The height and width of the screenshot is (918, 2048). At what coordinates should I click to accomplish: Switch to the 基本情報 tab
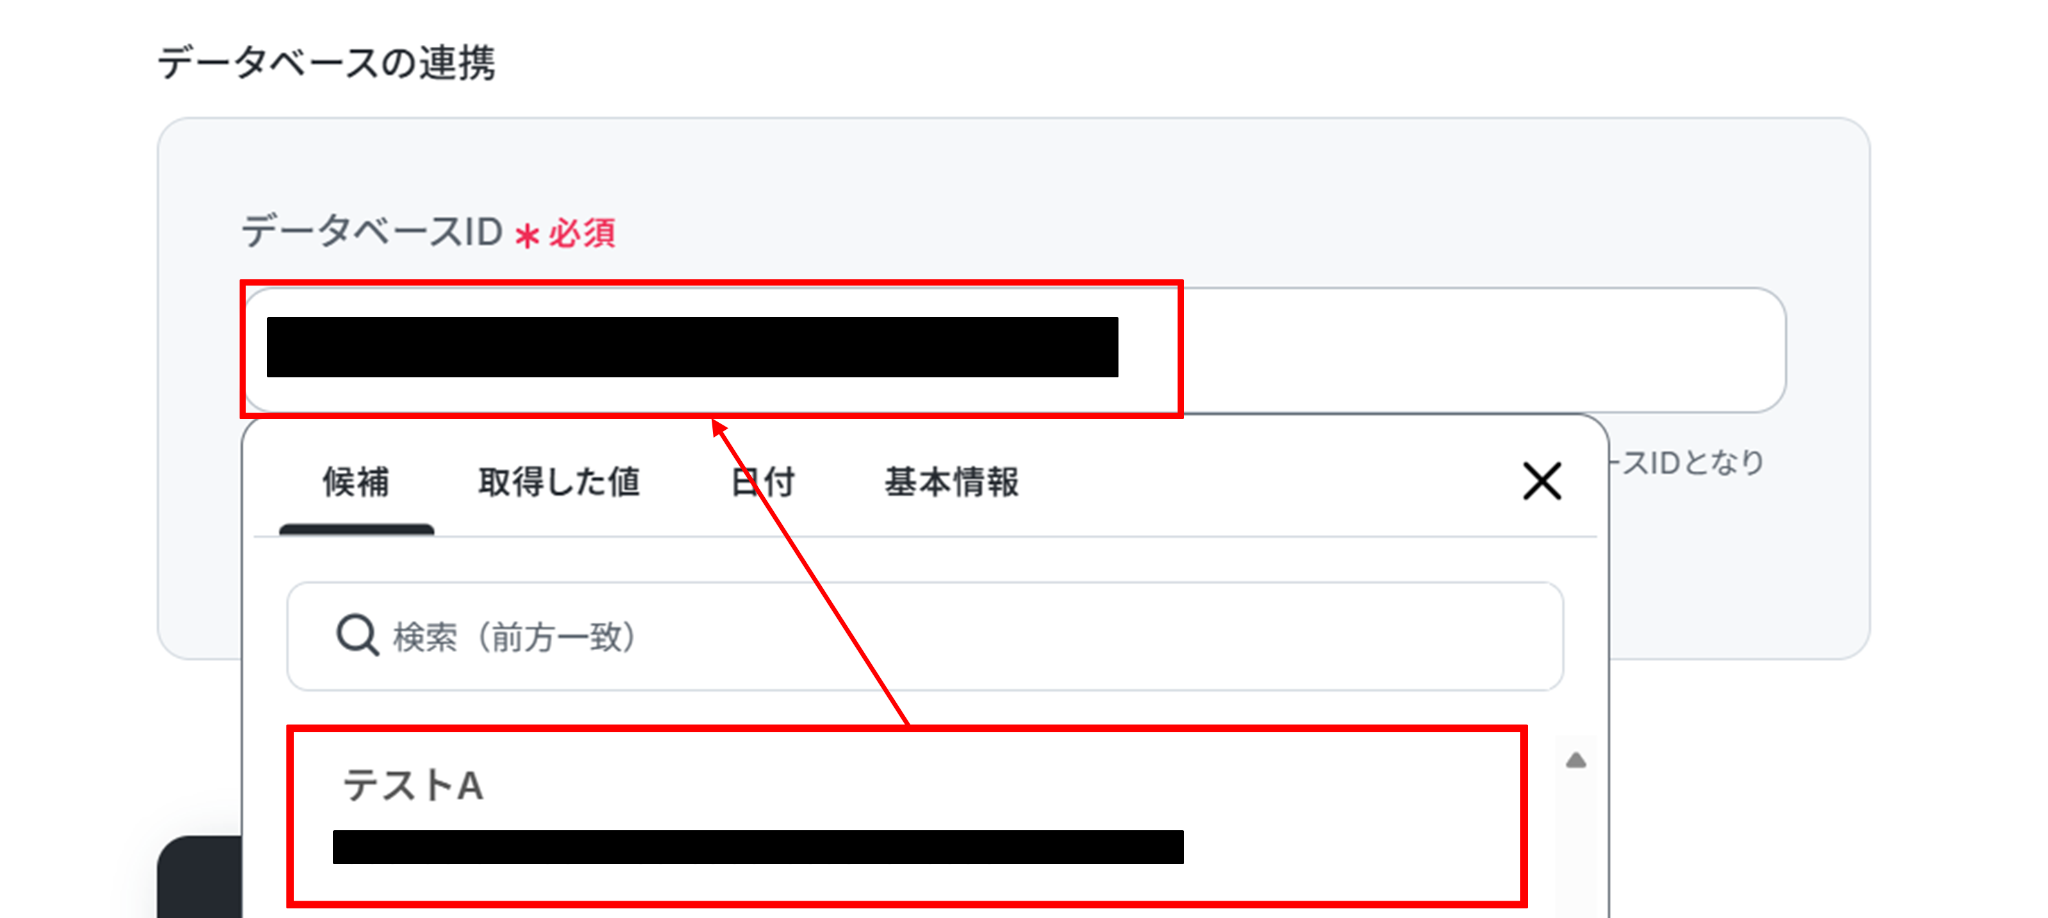(x=952, y=482)
